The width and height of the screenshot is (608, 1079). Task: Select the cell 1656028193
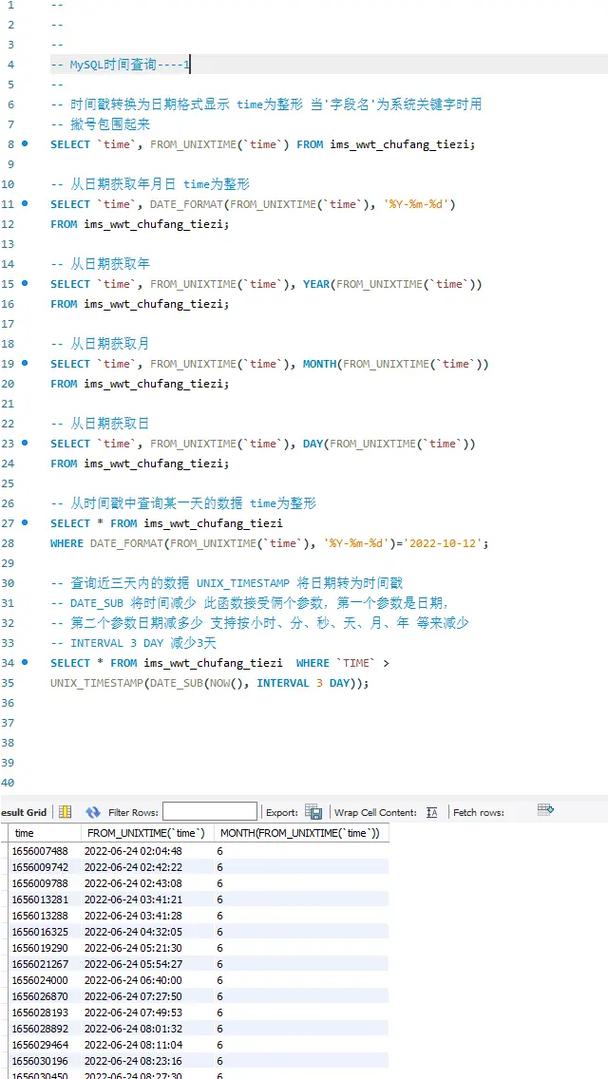(40, 1012)
